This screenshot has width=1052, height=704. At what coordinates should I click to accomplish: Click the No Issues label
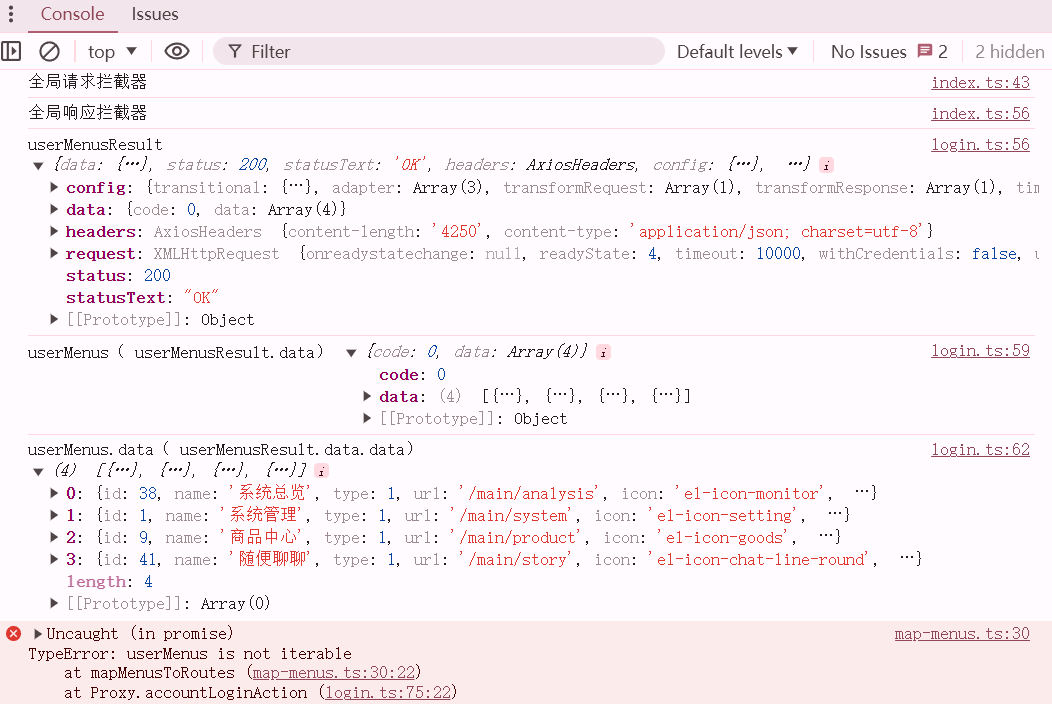(x=869, y=52)
